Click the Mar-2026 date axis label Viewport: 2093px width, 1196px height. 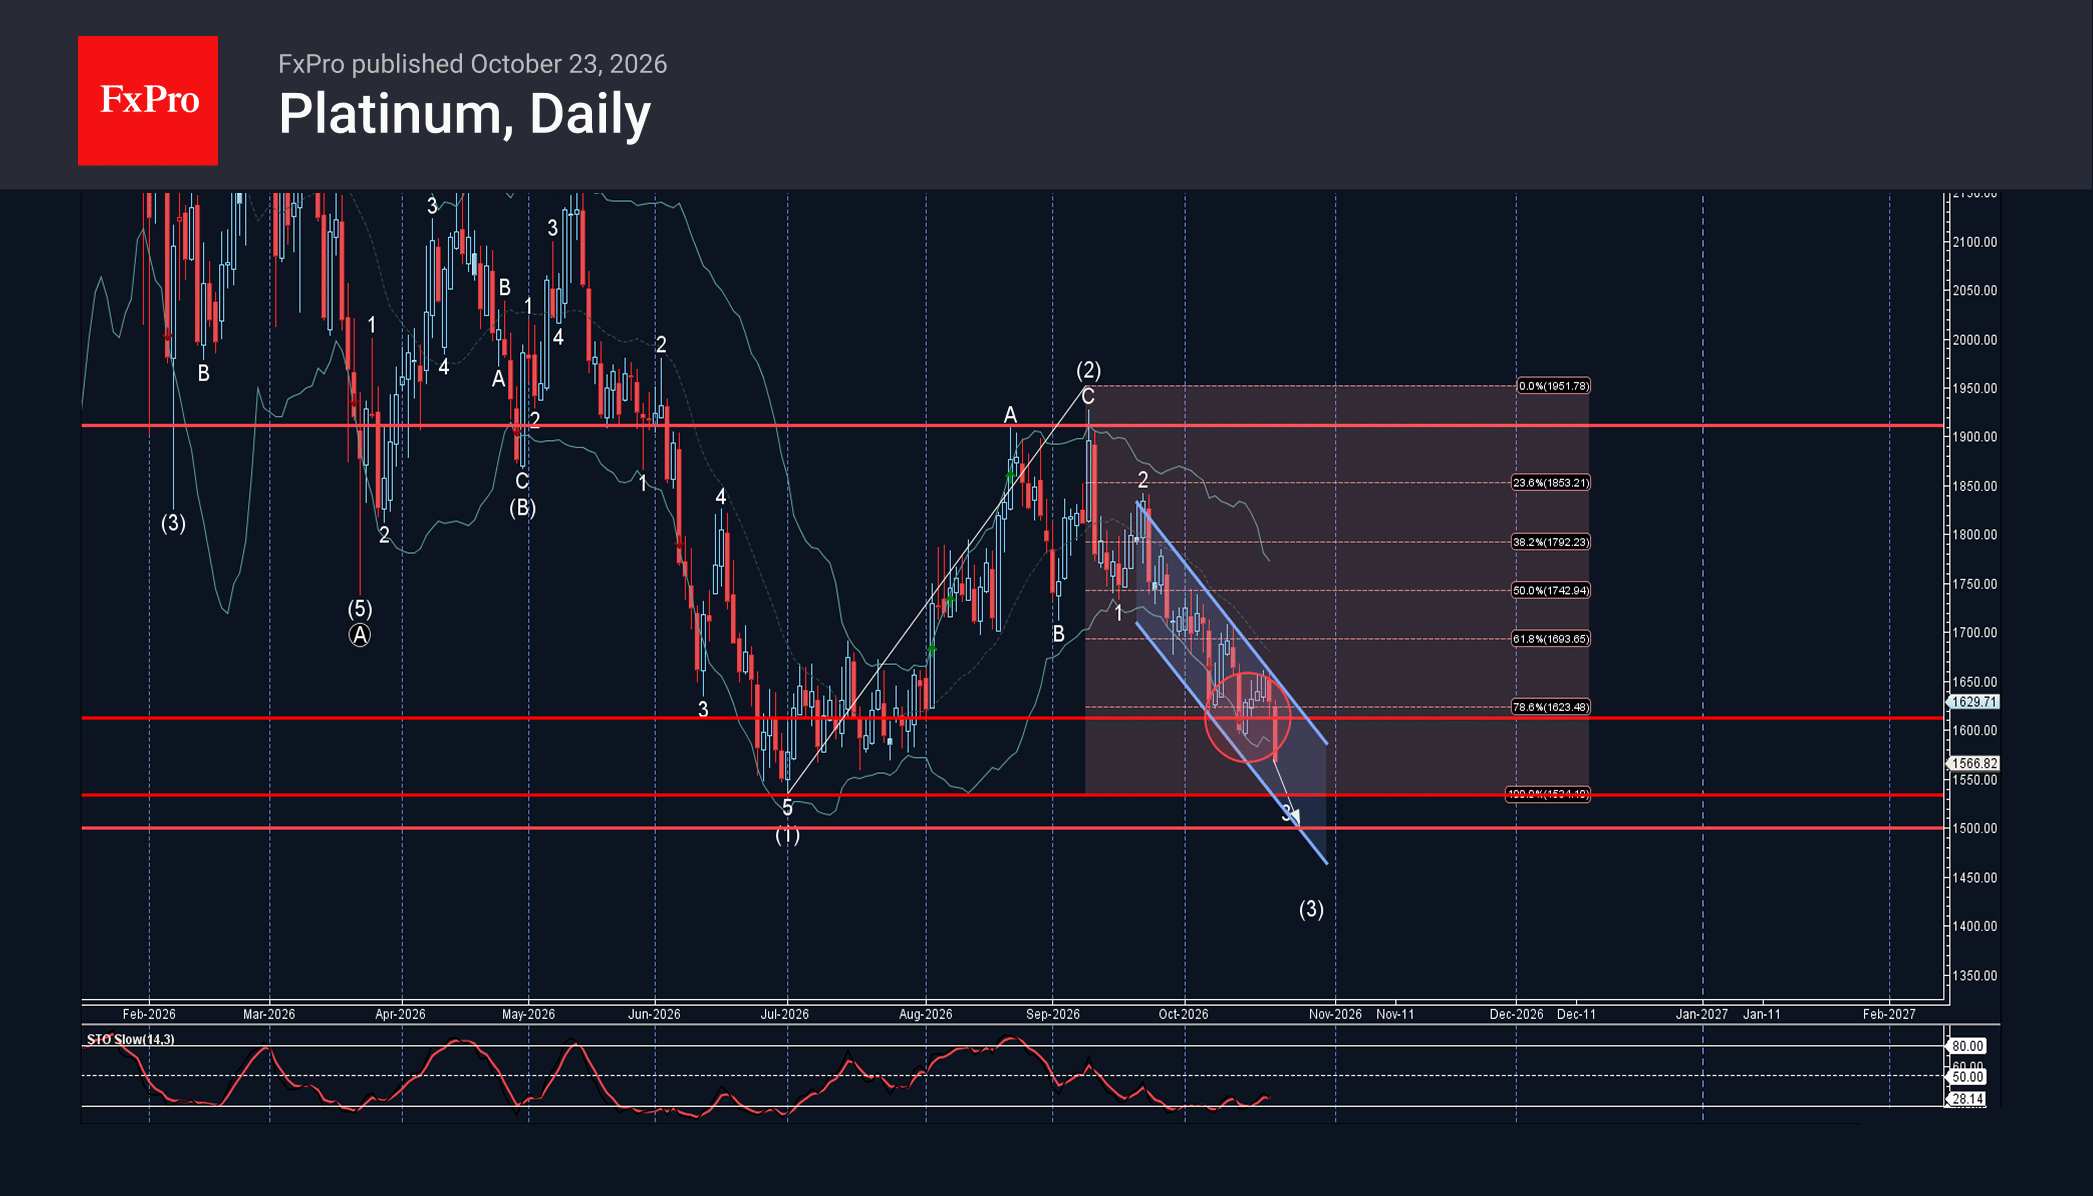coord(269,1014)
